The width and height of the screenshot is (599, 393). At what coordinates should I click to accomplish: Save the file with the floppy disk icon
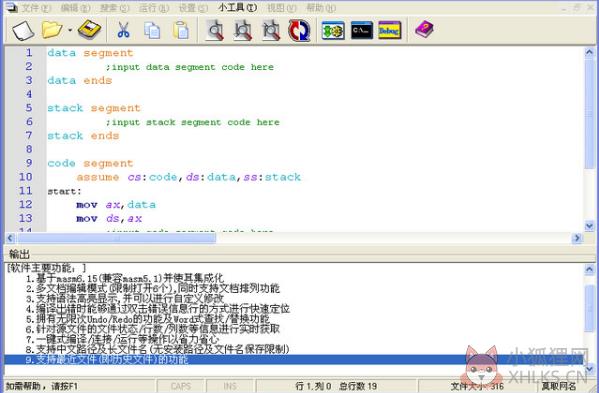[89, 30]
